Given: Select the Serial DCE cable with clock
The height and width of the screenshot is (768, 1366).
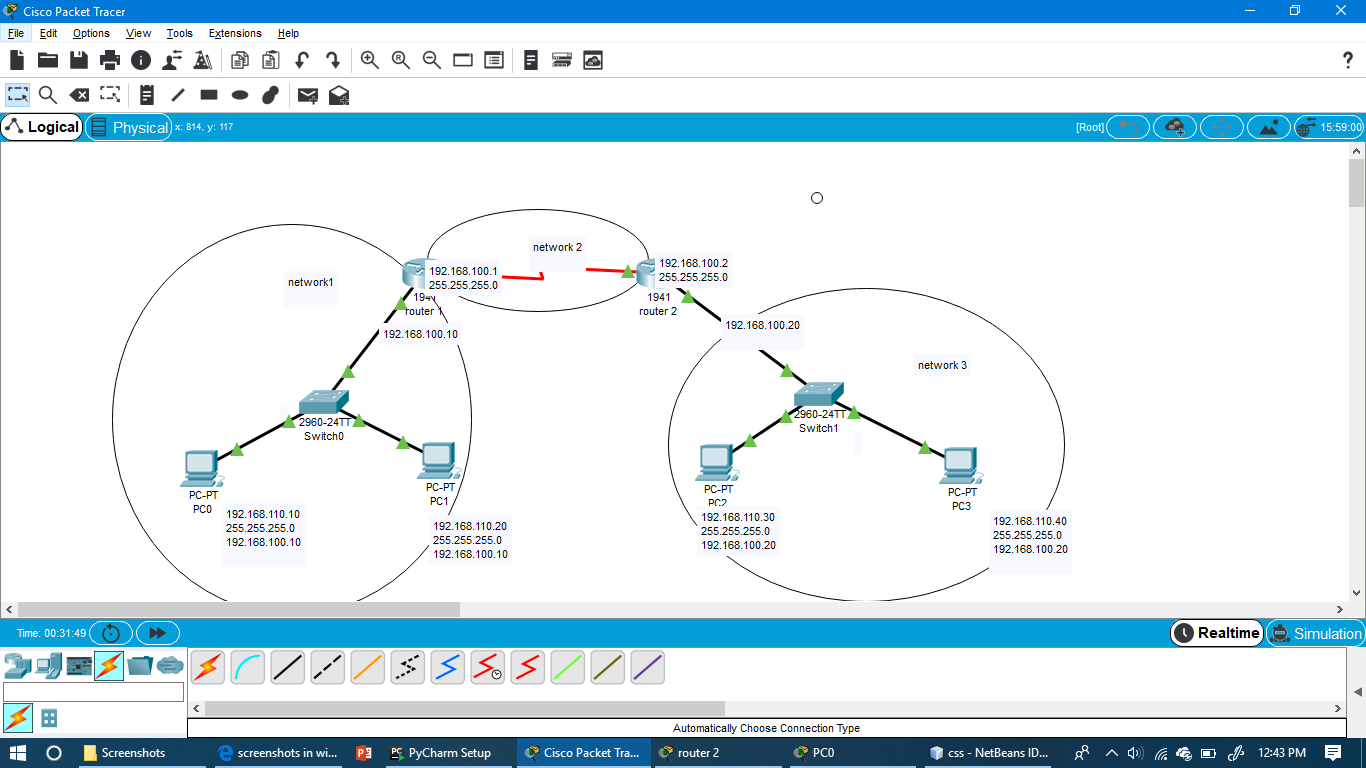Looking at the screenshot, I should 487,667.
